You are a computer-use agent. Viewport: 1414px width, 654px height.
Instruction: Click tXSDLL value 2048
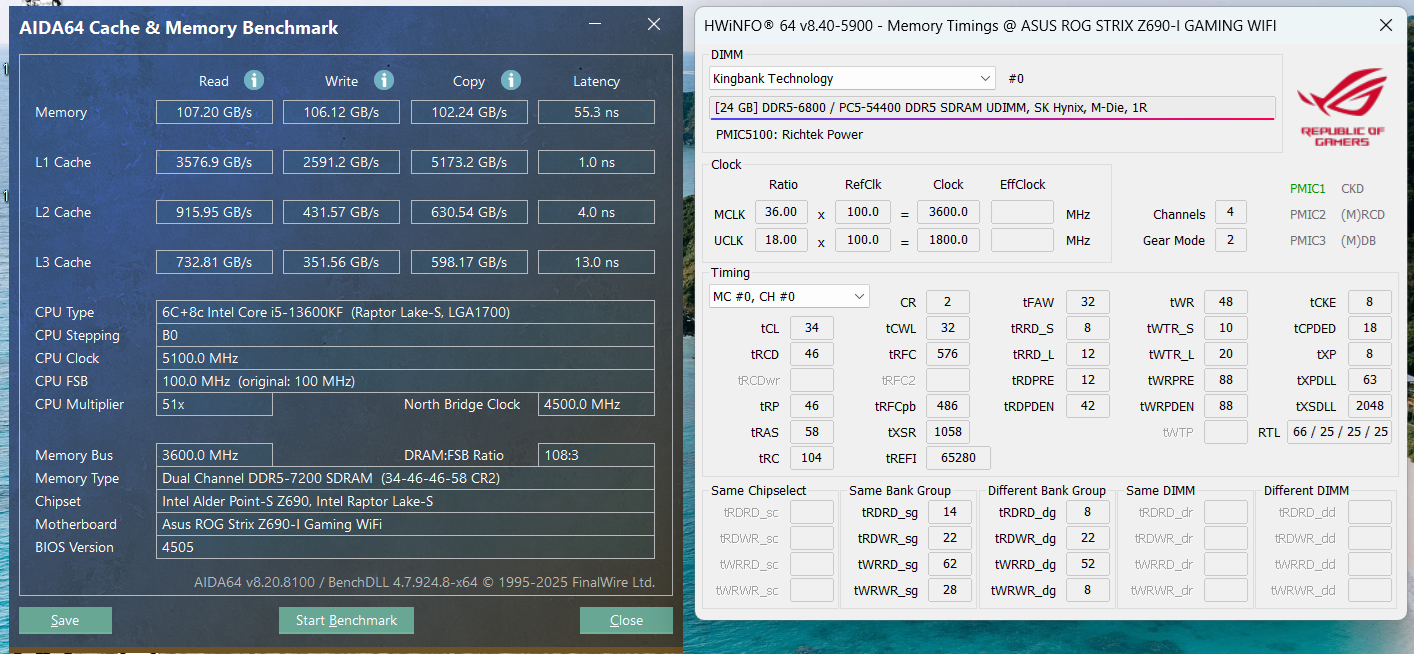(1370, 406)
